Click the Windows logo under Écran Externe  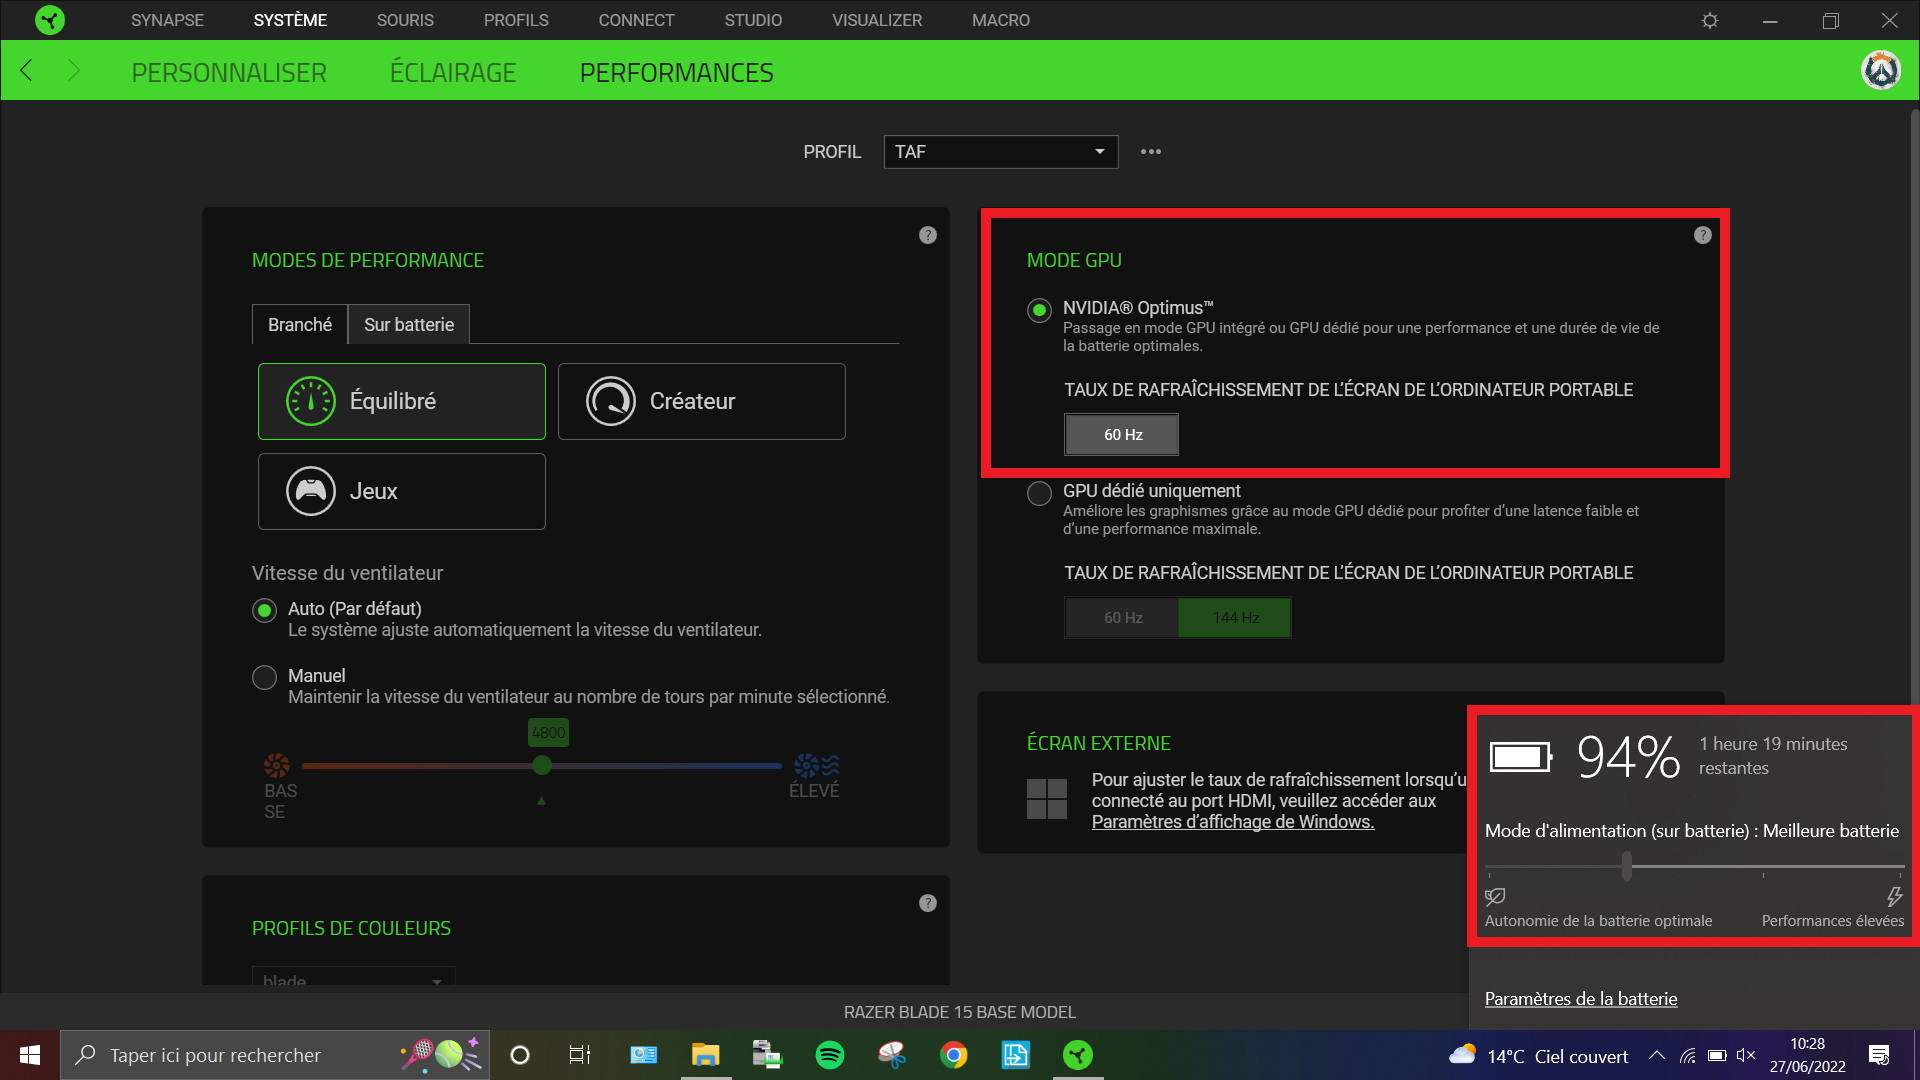point(1047,799)
